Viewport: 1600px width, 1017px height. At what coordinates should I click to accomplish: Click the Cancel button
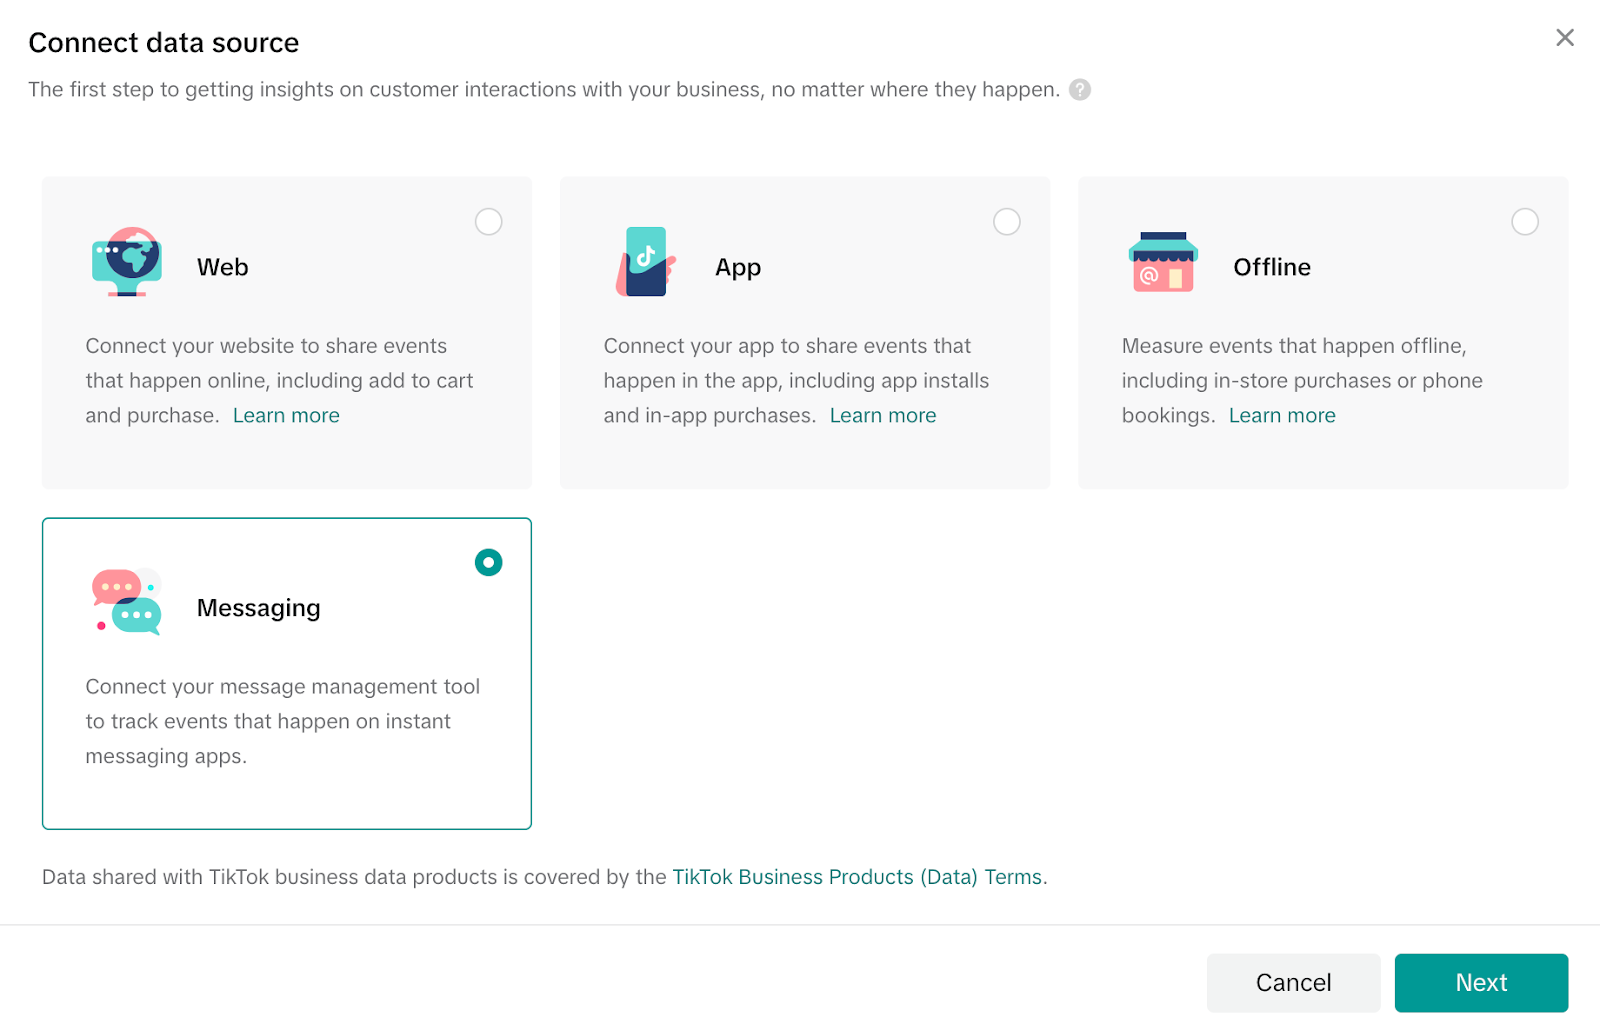click(1293, 983)
